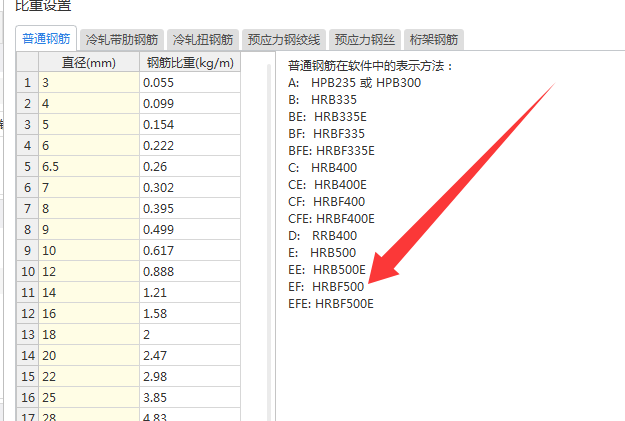Switch to the 普通钢筋 tab
This screenshot has height=421, width=625.
[x=46, y=39]
